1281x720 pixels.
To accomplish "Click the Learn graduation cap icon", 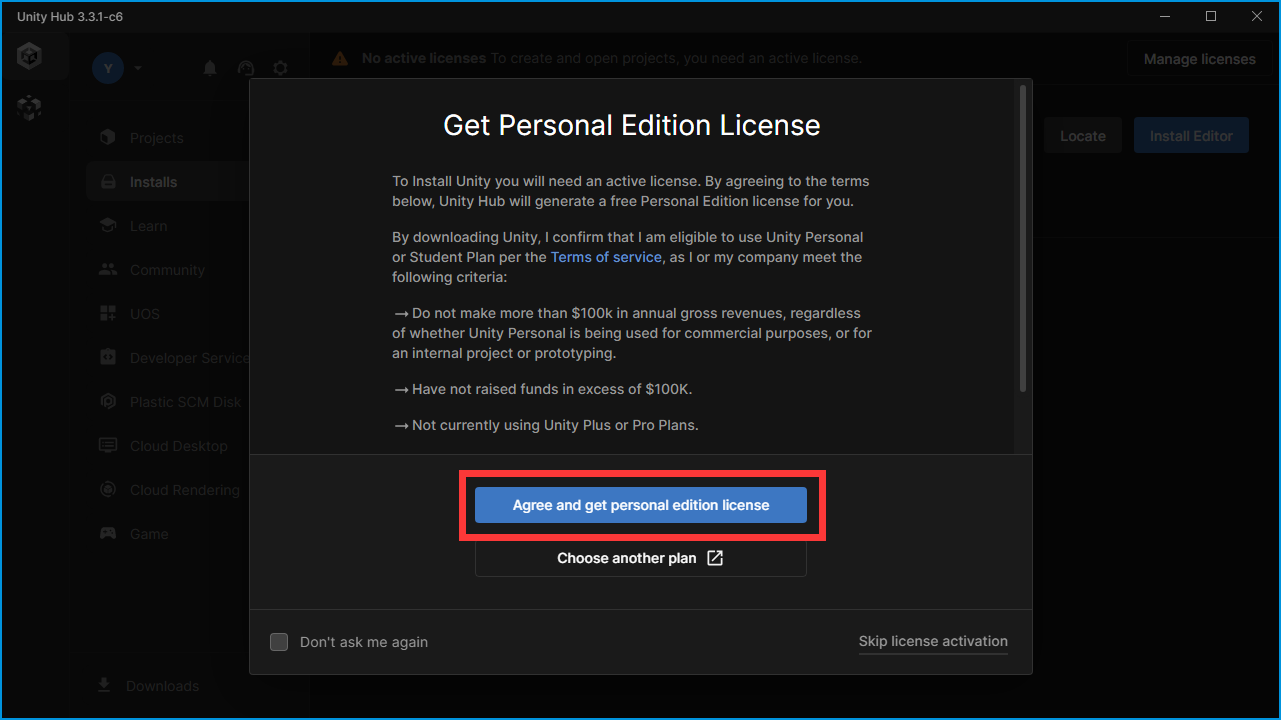I will 108,226.
